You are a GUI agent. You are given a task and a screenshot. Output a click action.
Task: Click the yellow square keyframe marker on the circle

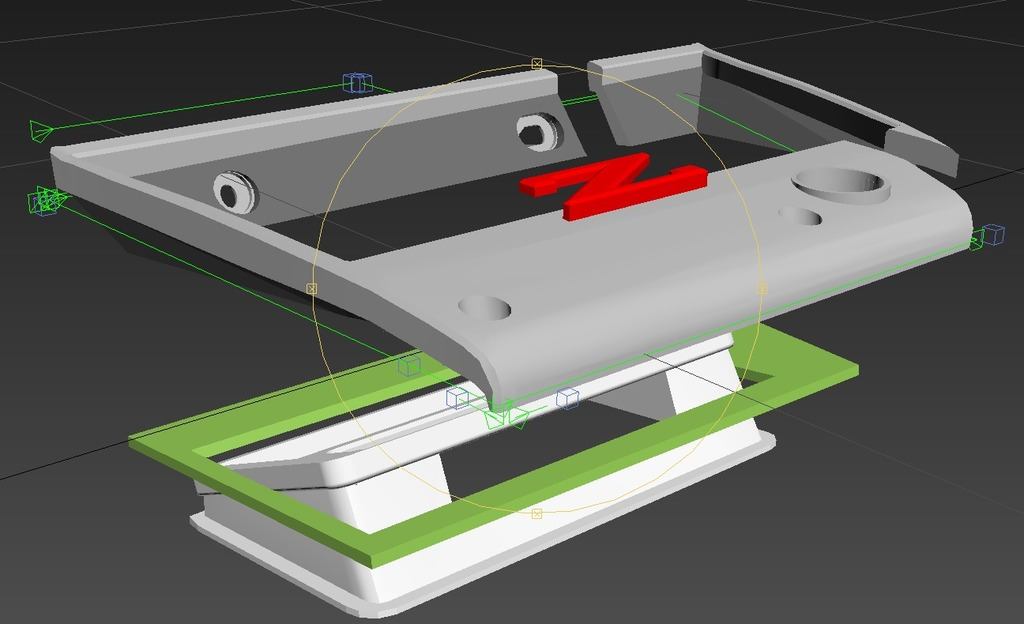(x=536, y=64)
